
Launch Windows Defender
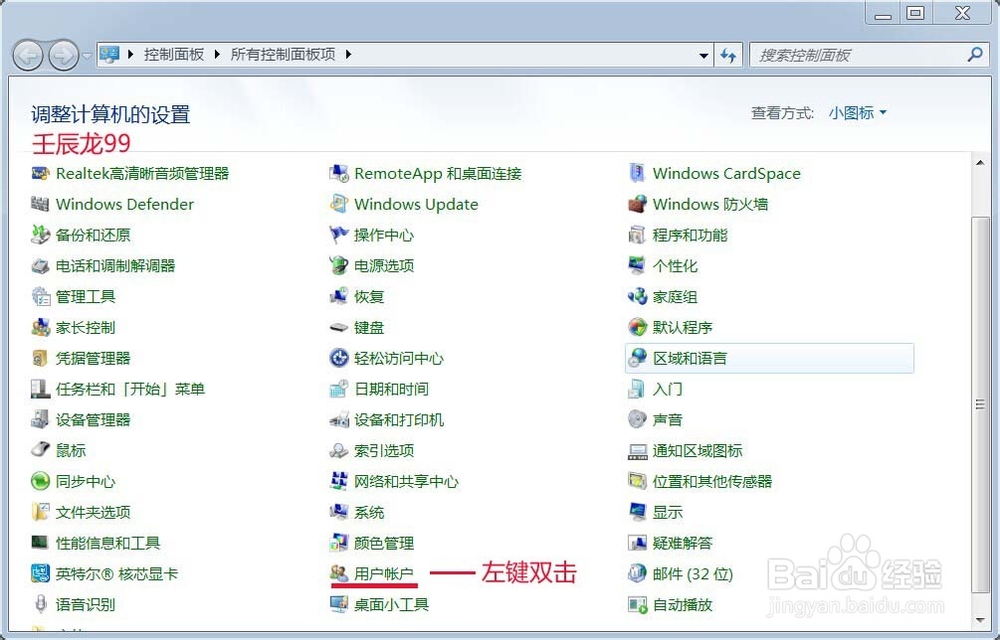(x=122, y=204)
